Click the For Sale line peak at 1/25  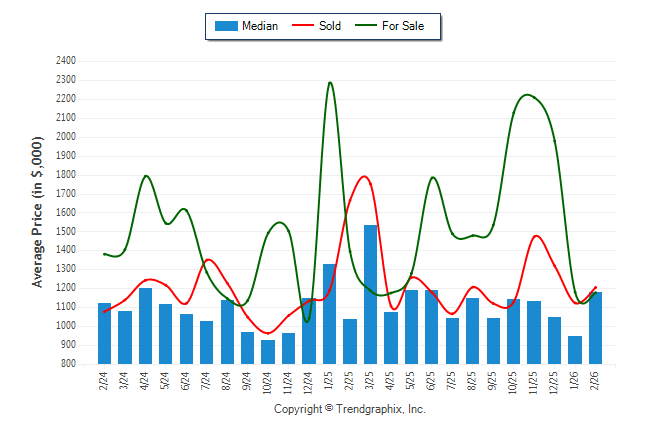click(x=329, y=83)
